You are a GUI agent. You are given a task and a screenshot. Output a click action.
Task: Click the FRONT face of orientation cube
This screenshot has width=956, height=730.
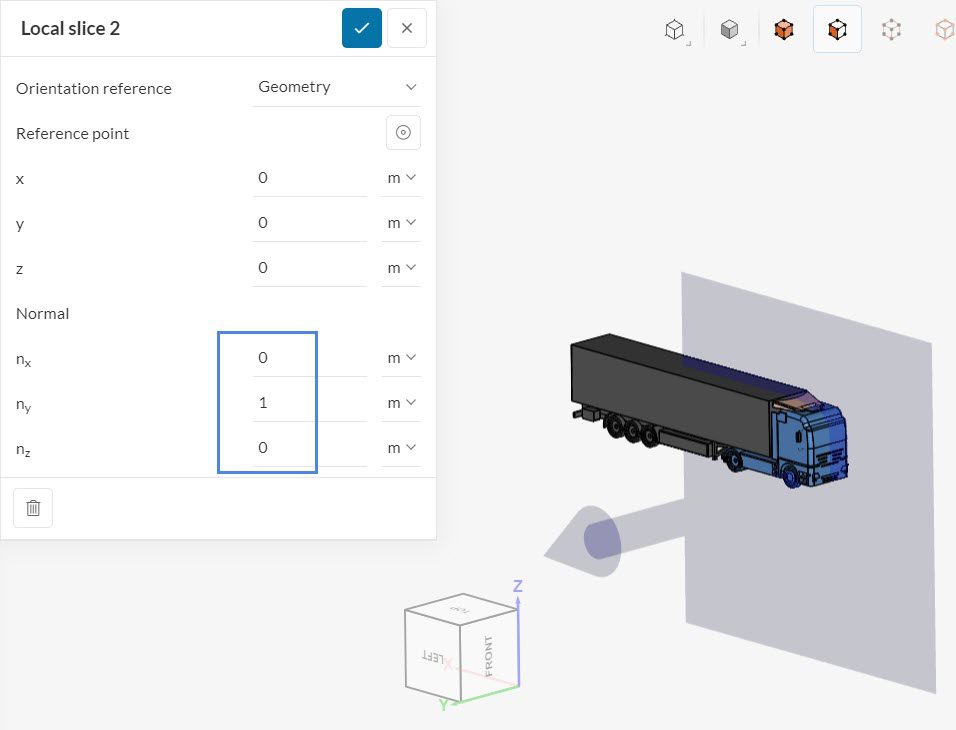pyautogui.click(x=490, y=657)
